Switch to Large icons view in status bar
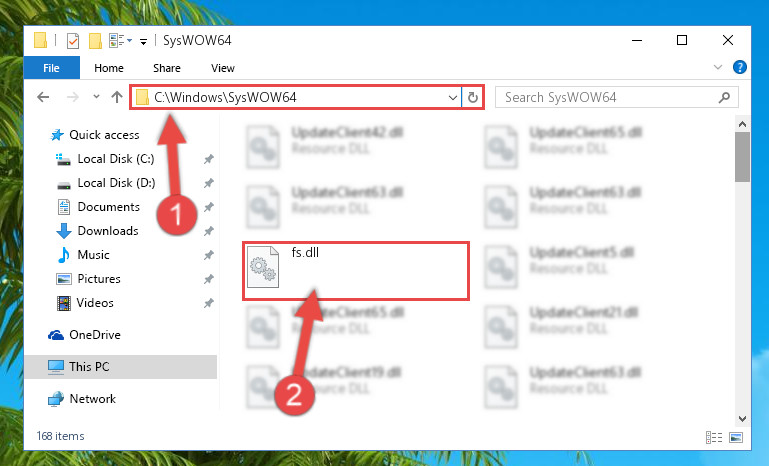The image size is (769, 466). pyautogui.click(x=736, y=437)
